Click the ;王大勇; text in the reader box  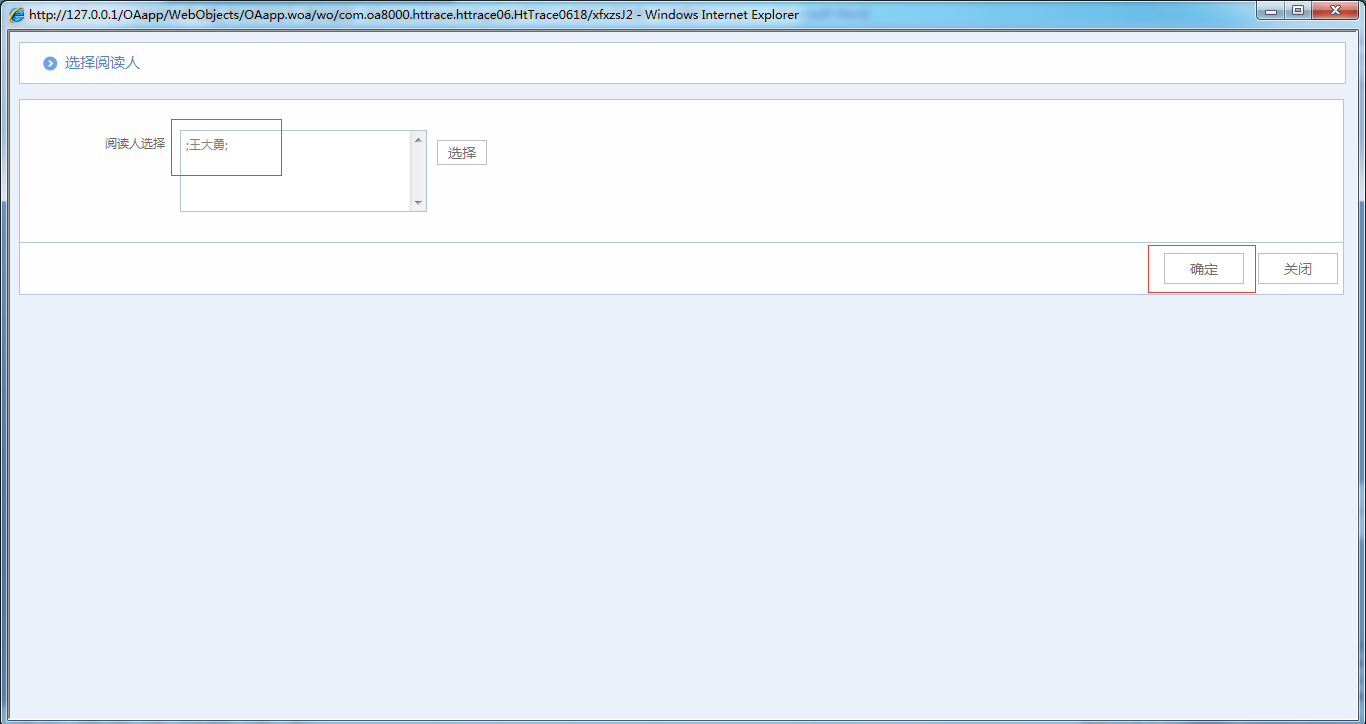207,145
